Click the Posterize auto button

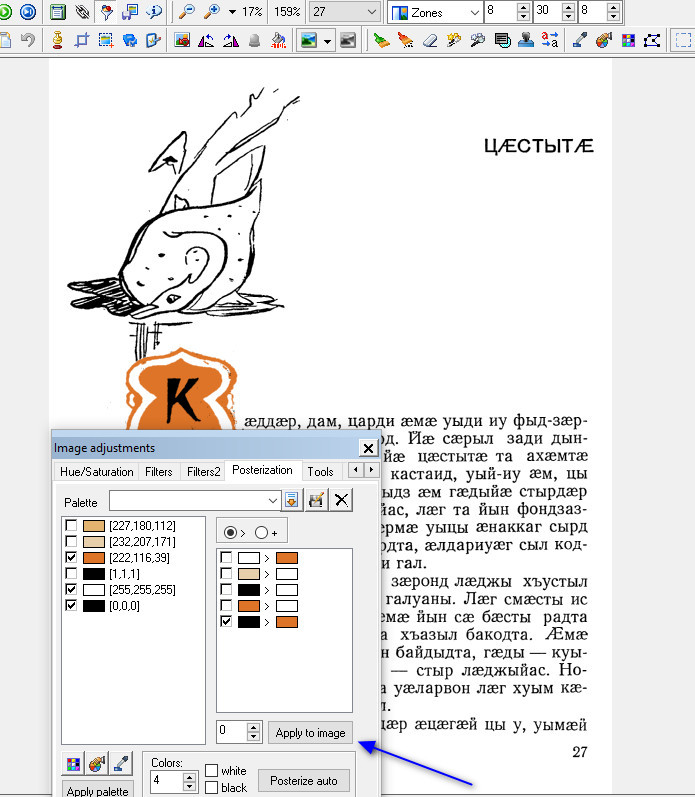coord(304,780)
